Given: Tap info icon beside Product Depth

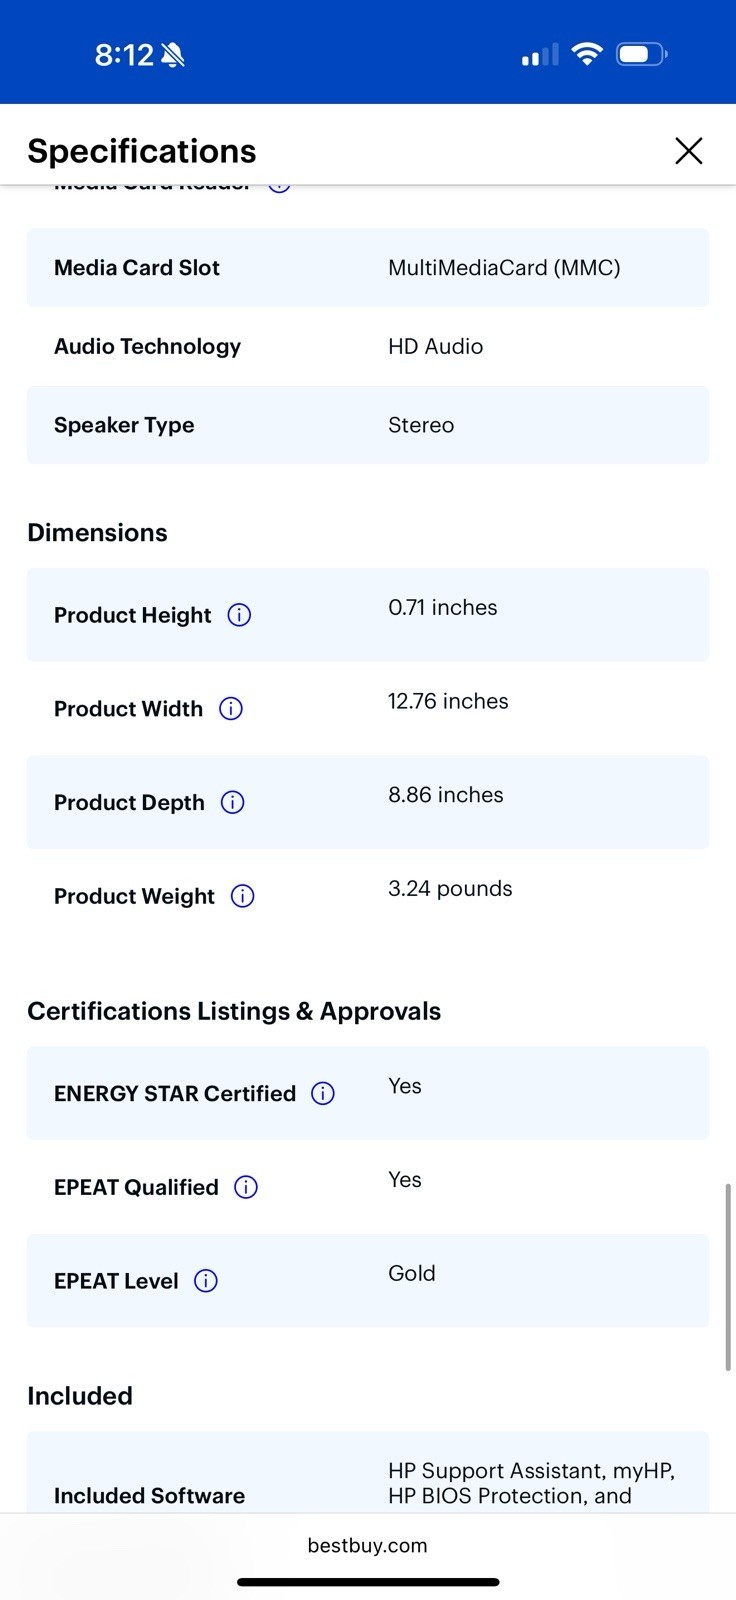Looking at the screenshot, I should pos(233,802).
